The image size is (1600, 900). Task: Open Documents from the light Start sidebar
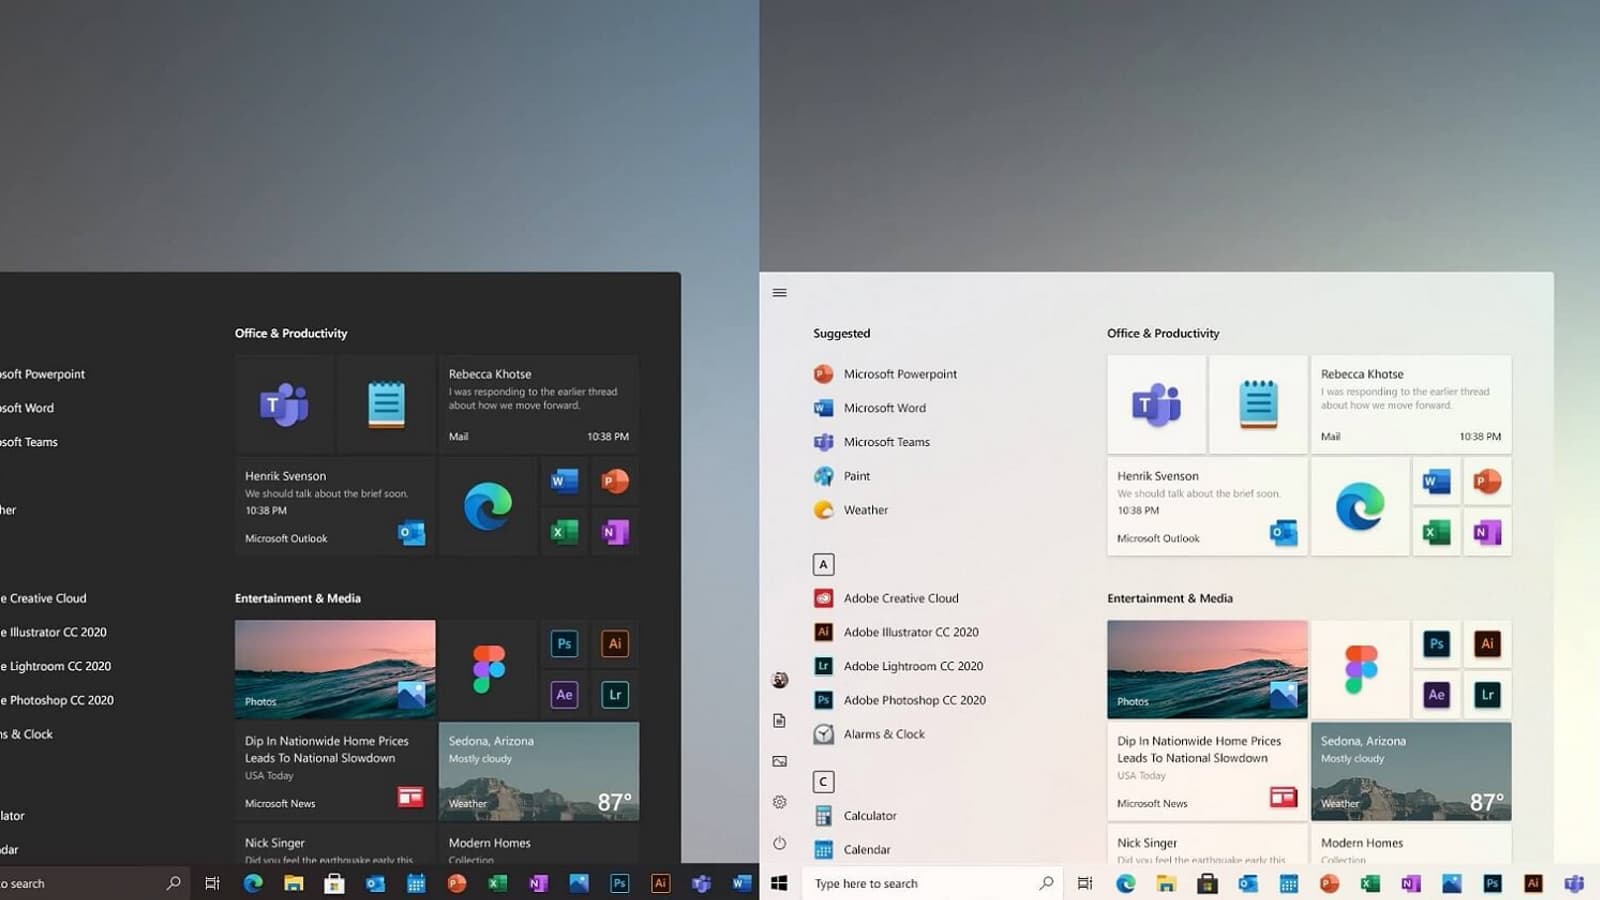coord(780,721)
